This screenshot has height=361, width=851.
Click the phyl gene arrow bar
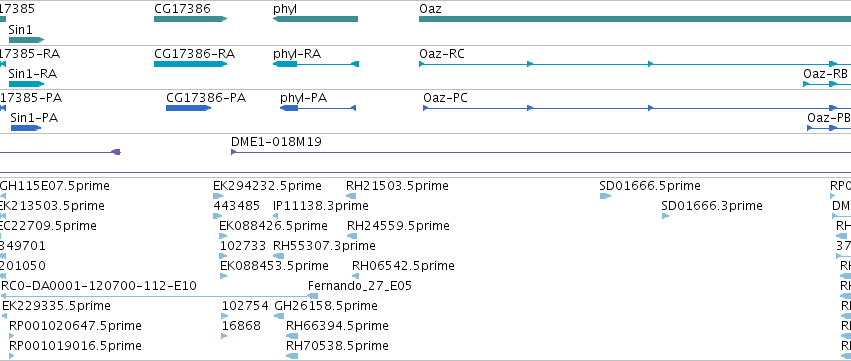coord(315,19)
